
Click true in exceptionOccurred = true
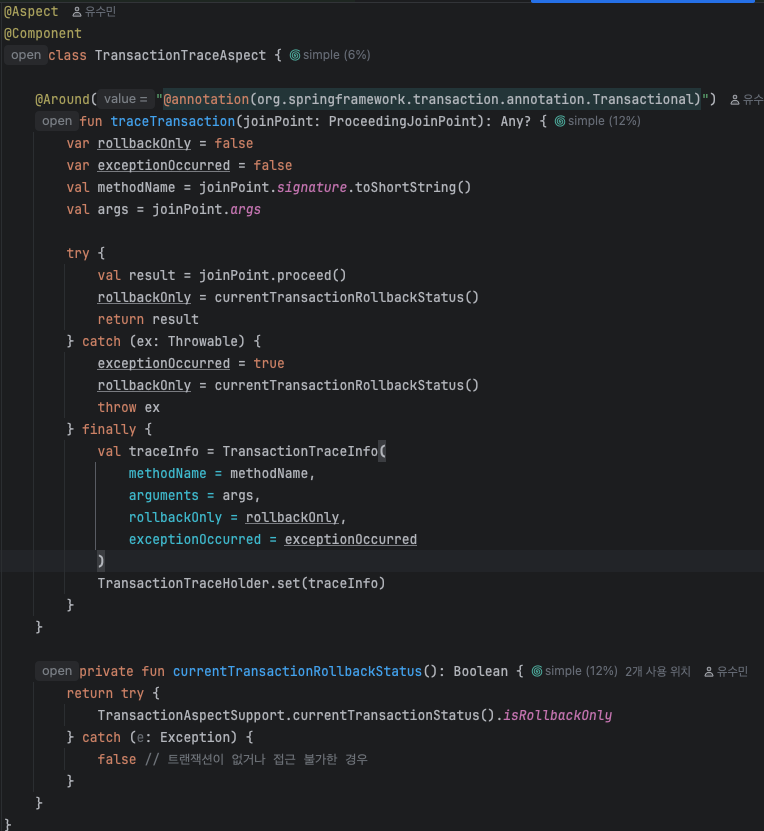(269, 364)
